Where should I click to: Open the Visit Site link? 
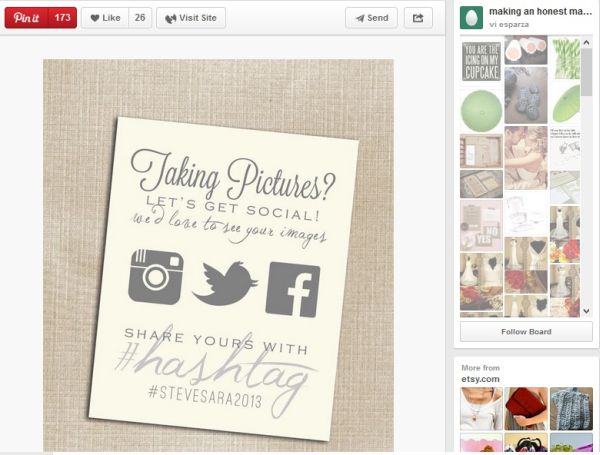(x=191, y=18)
